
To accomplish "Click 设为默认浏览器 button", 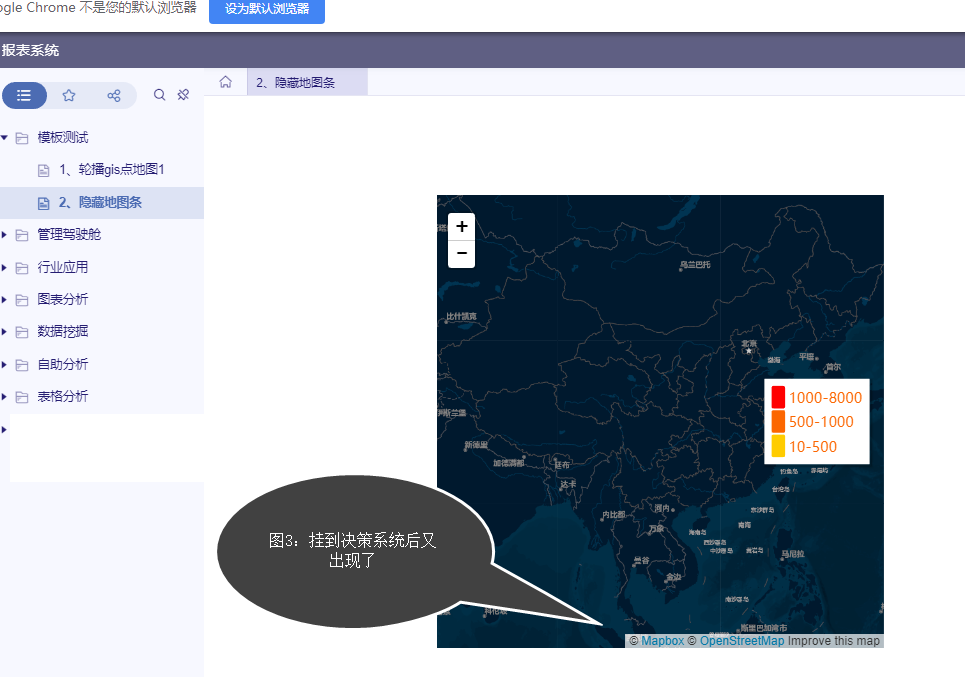I will 267,10.
